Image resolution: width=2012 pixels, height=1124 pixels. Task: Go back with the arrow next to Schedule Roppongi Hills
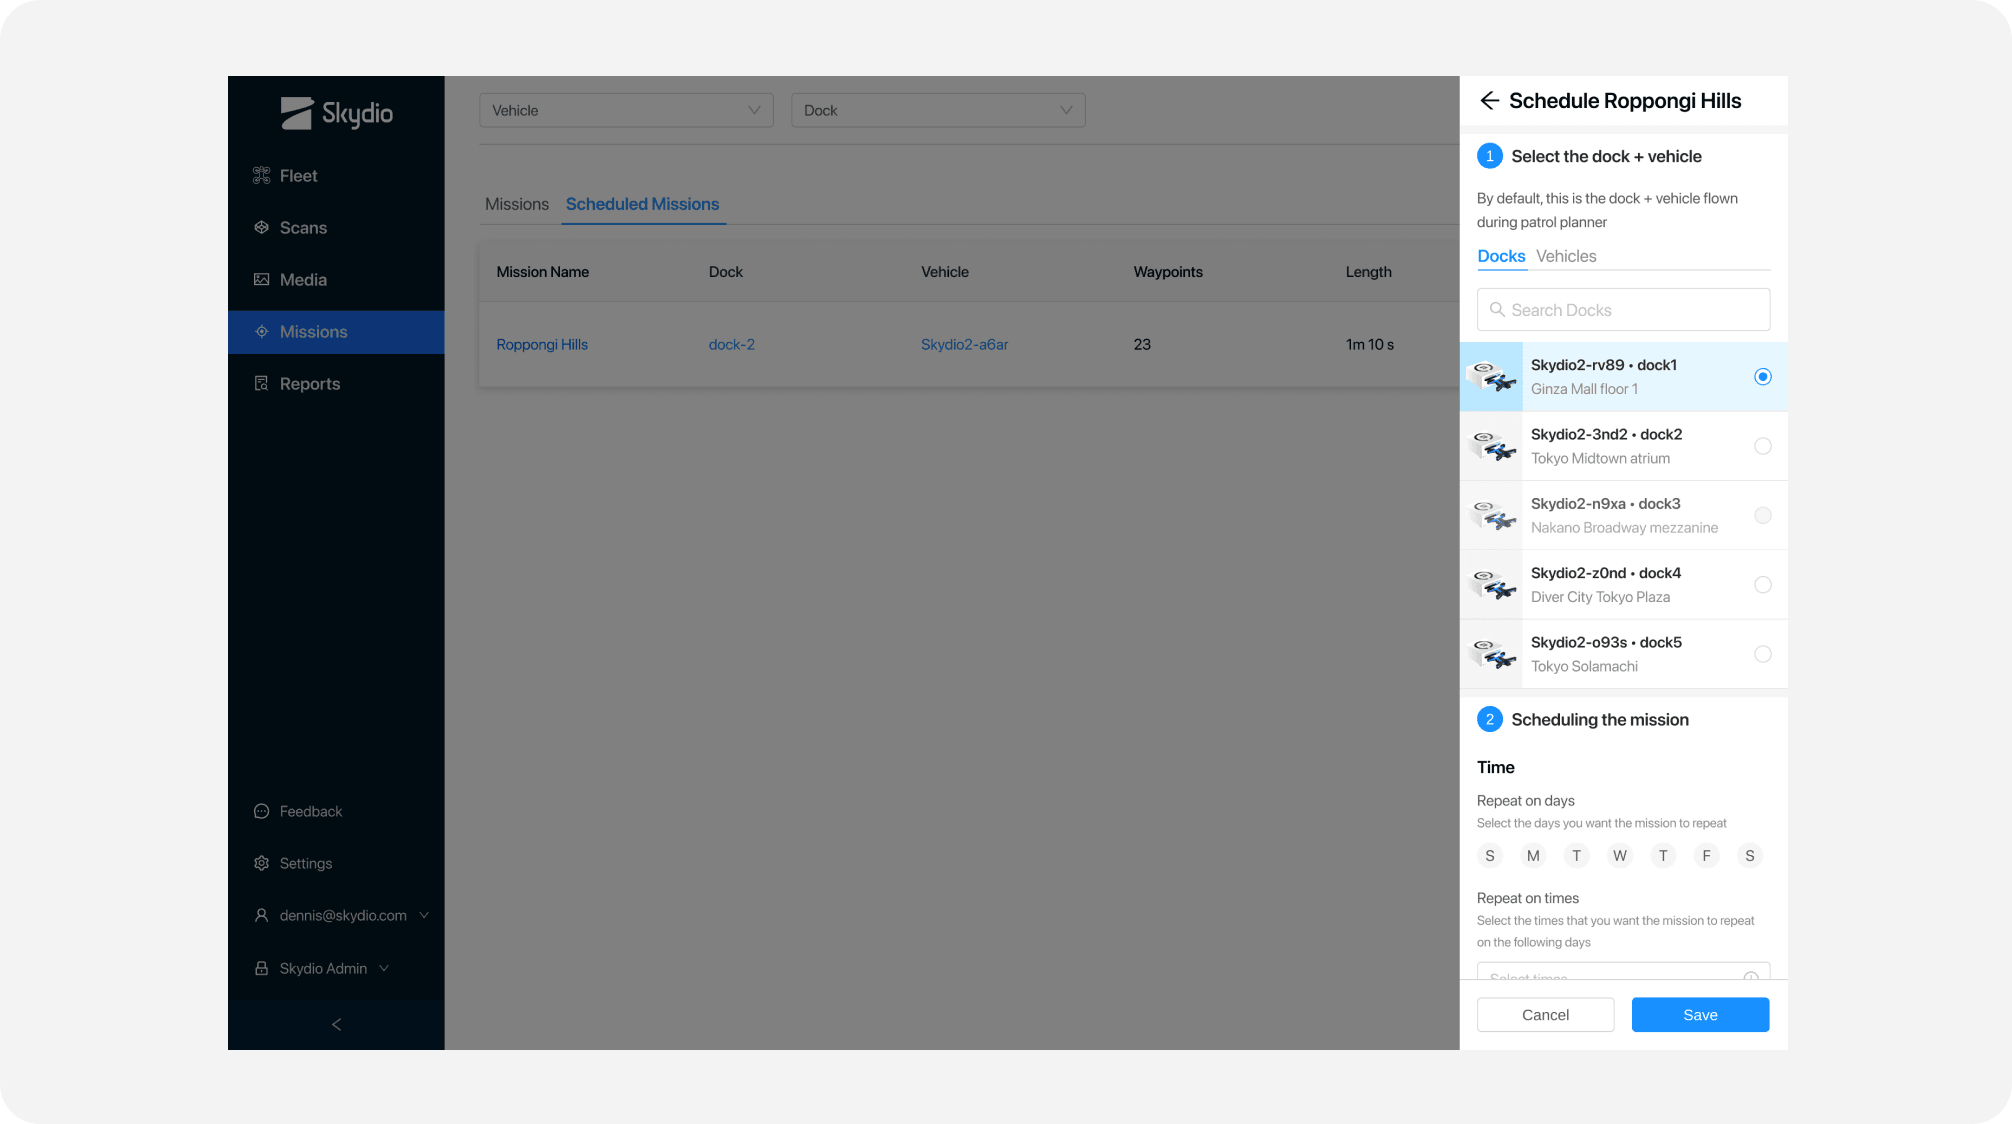1489,100
